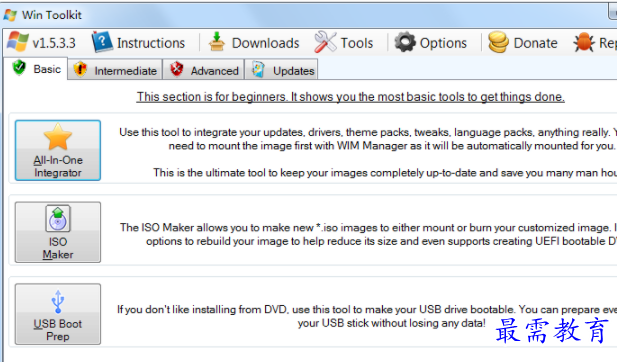
Task: Click the blue USB symbol icon
Action: click(x=58, y=301)
